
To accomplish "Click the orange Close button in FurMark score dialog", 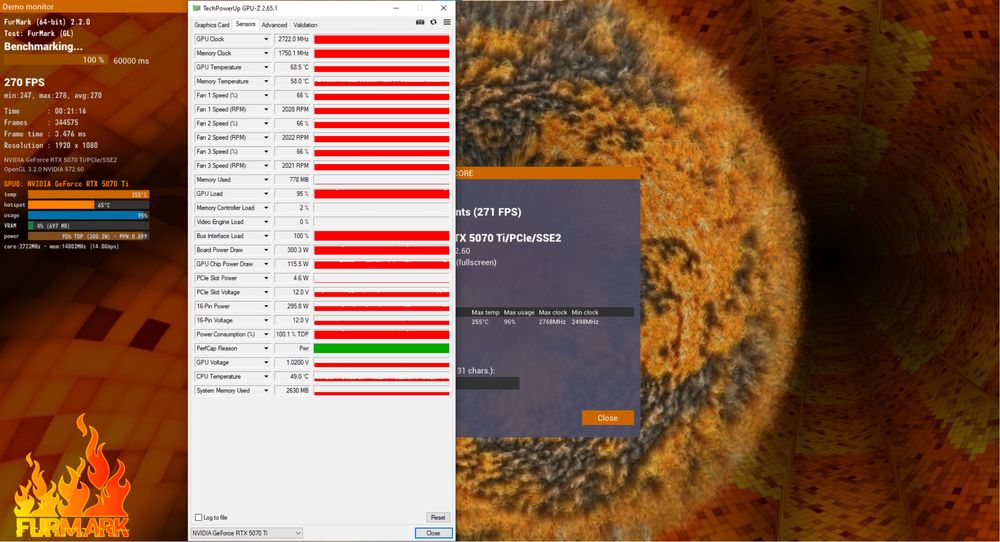I will tap(607, 418).
